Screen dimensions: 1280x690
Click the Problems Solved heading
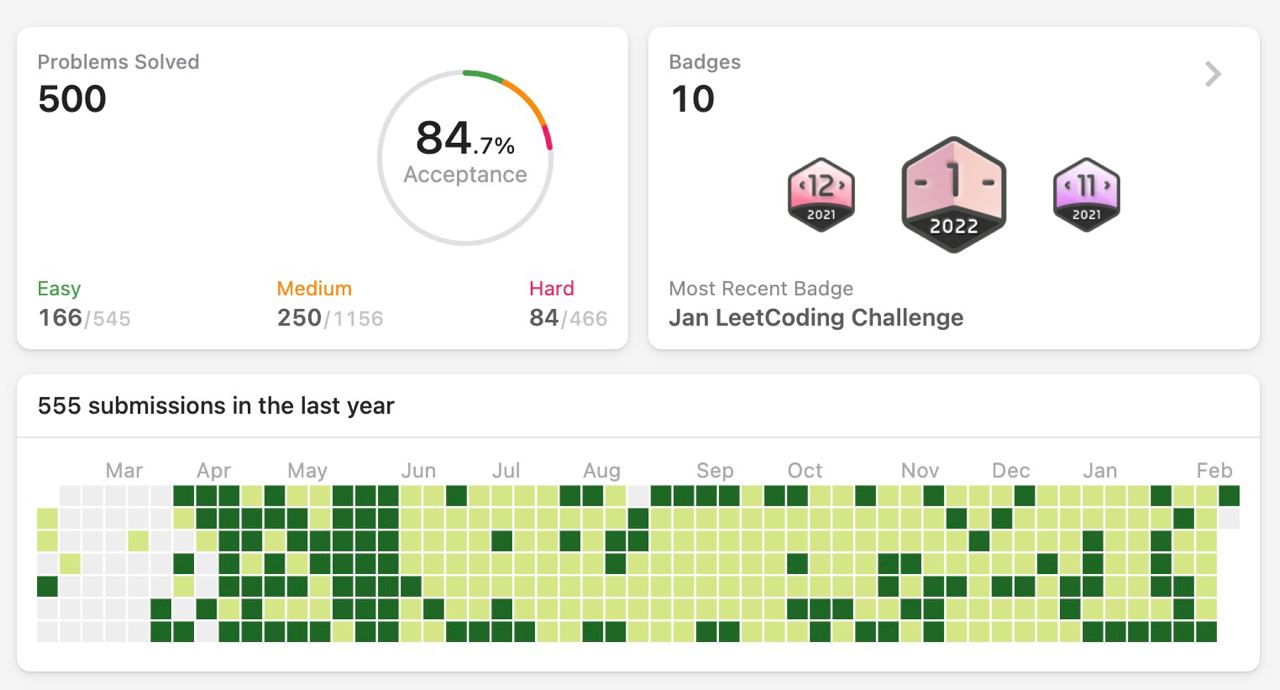click(x=118, y=62)
